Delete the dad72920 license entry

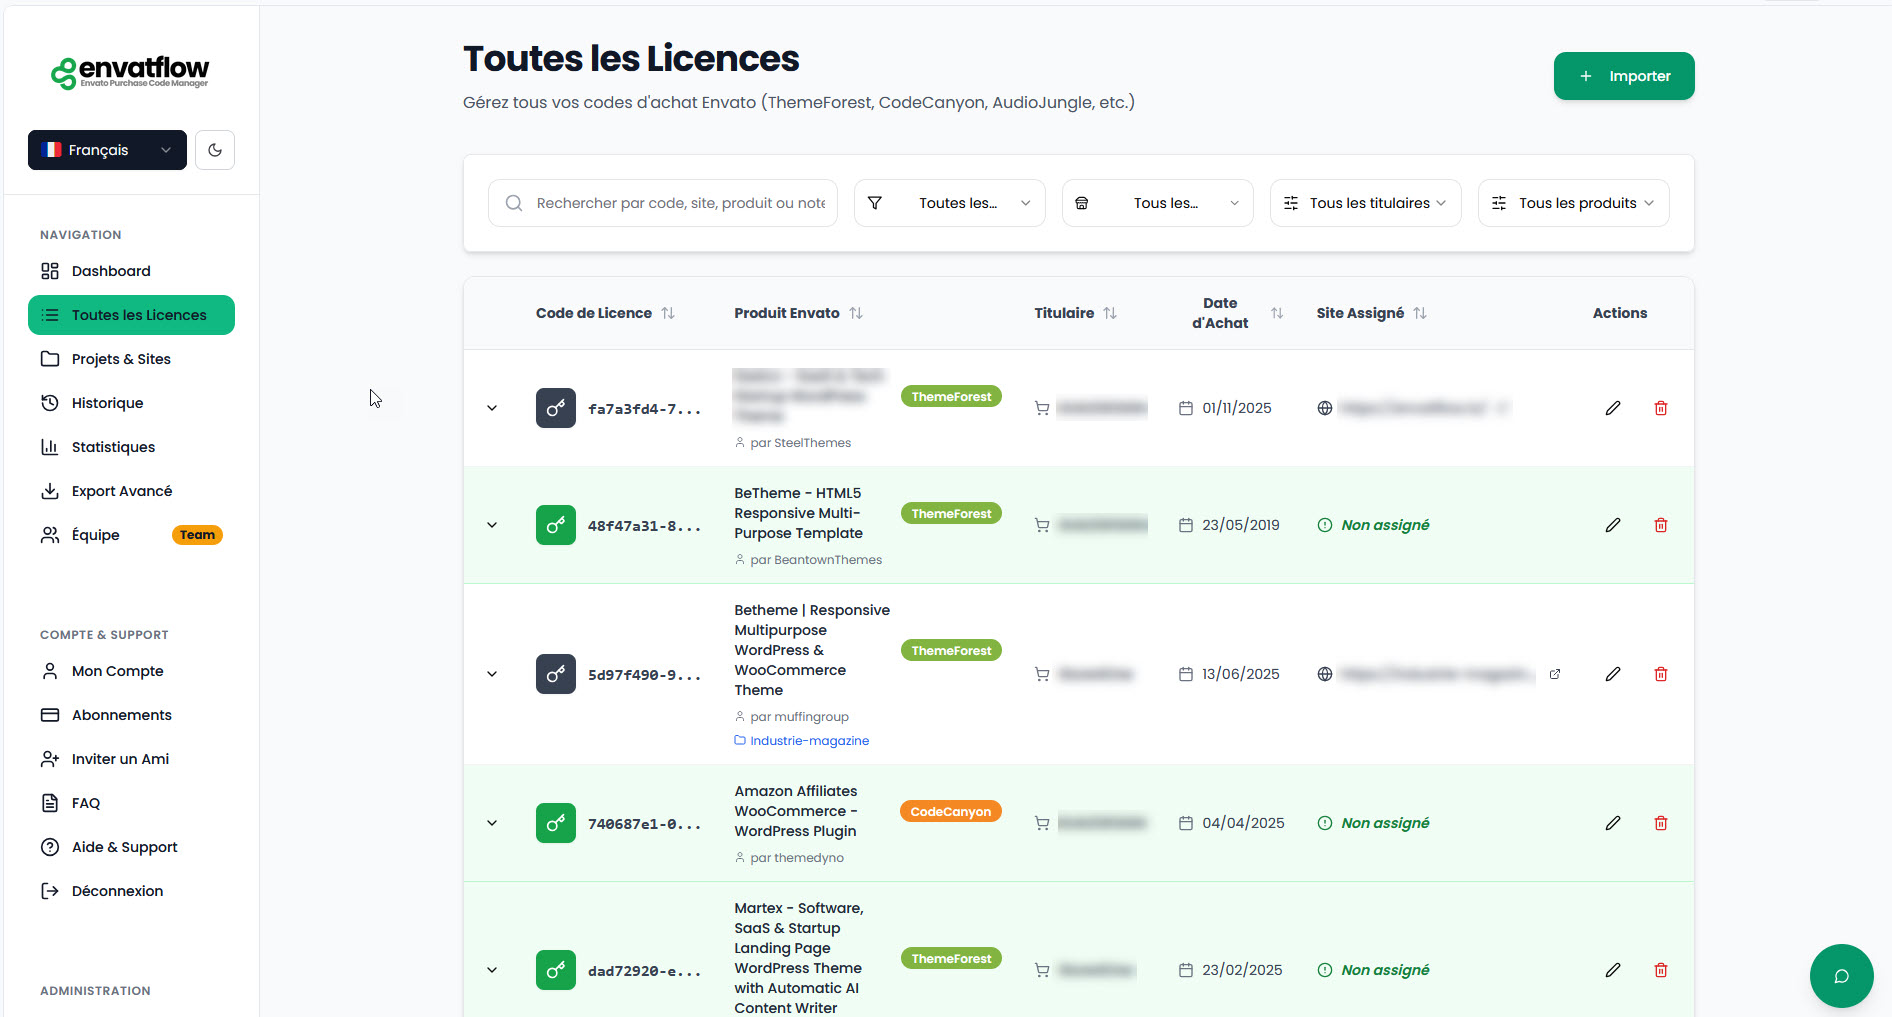1660,970
